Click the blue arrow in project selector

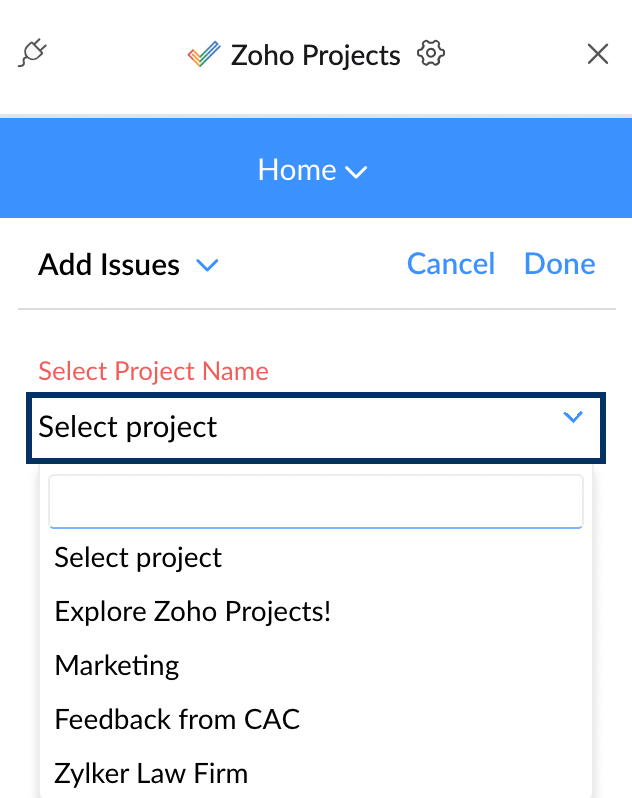point(573,417)
